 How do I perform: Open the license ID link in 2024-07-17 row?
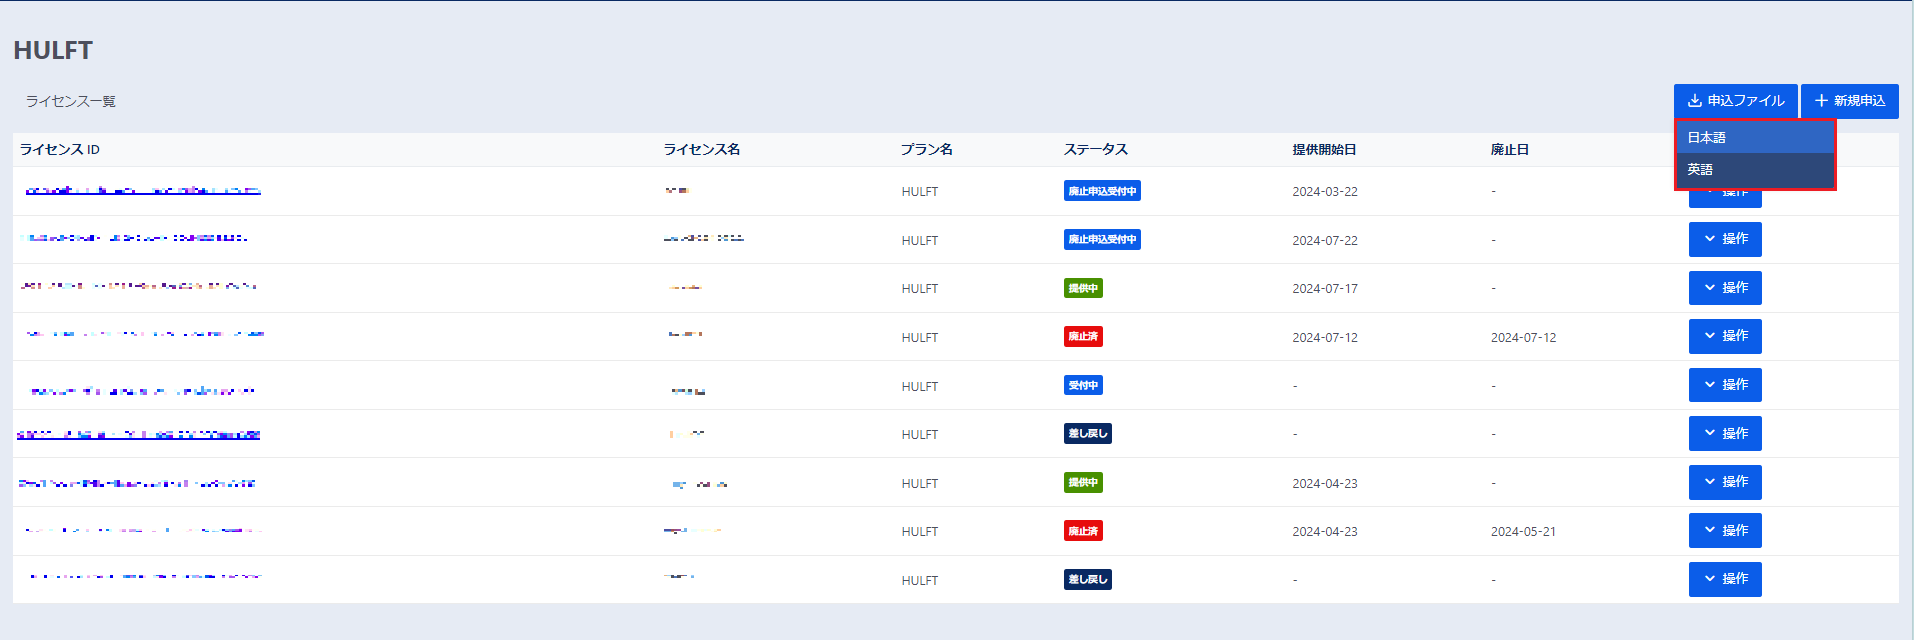click(x=139, y=286)
